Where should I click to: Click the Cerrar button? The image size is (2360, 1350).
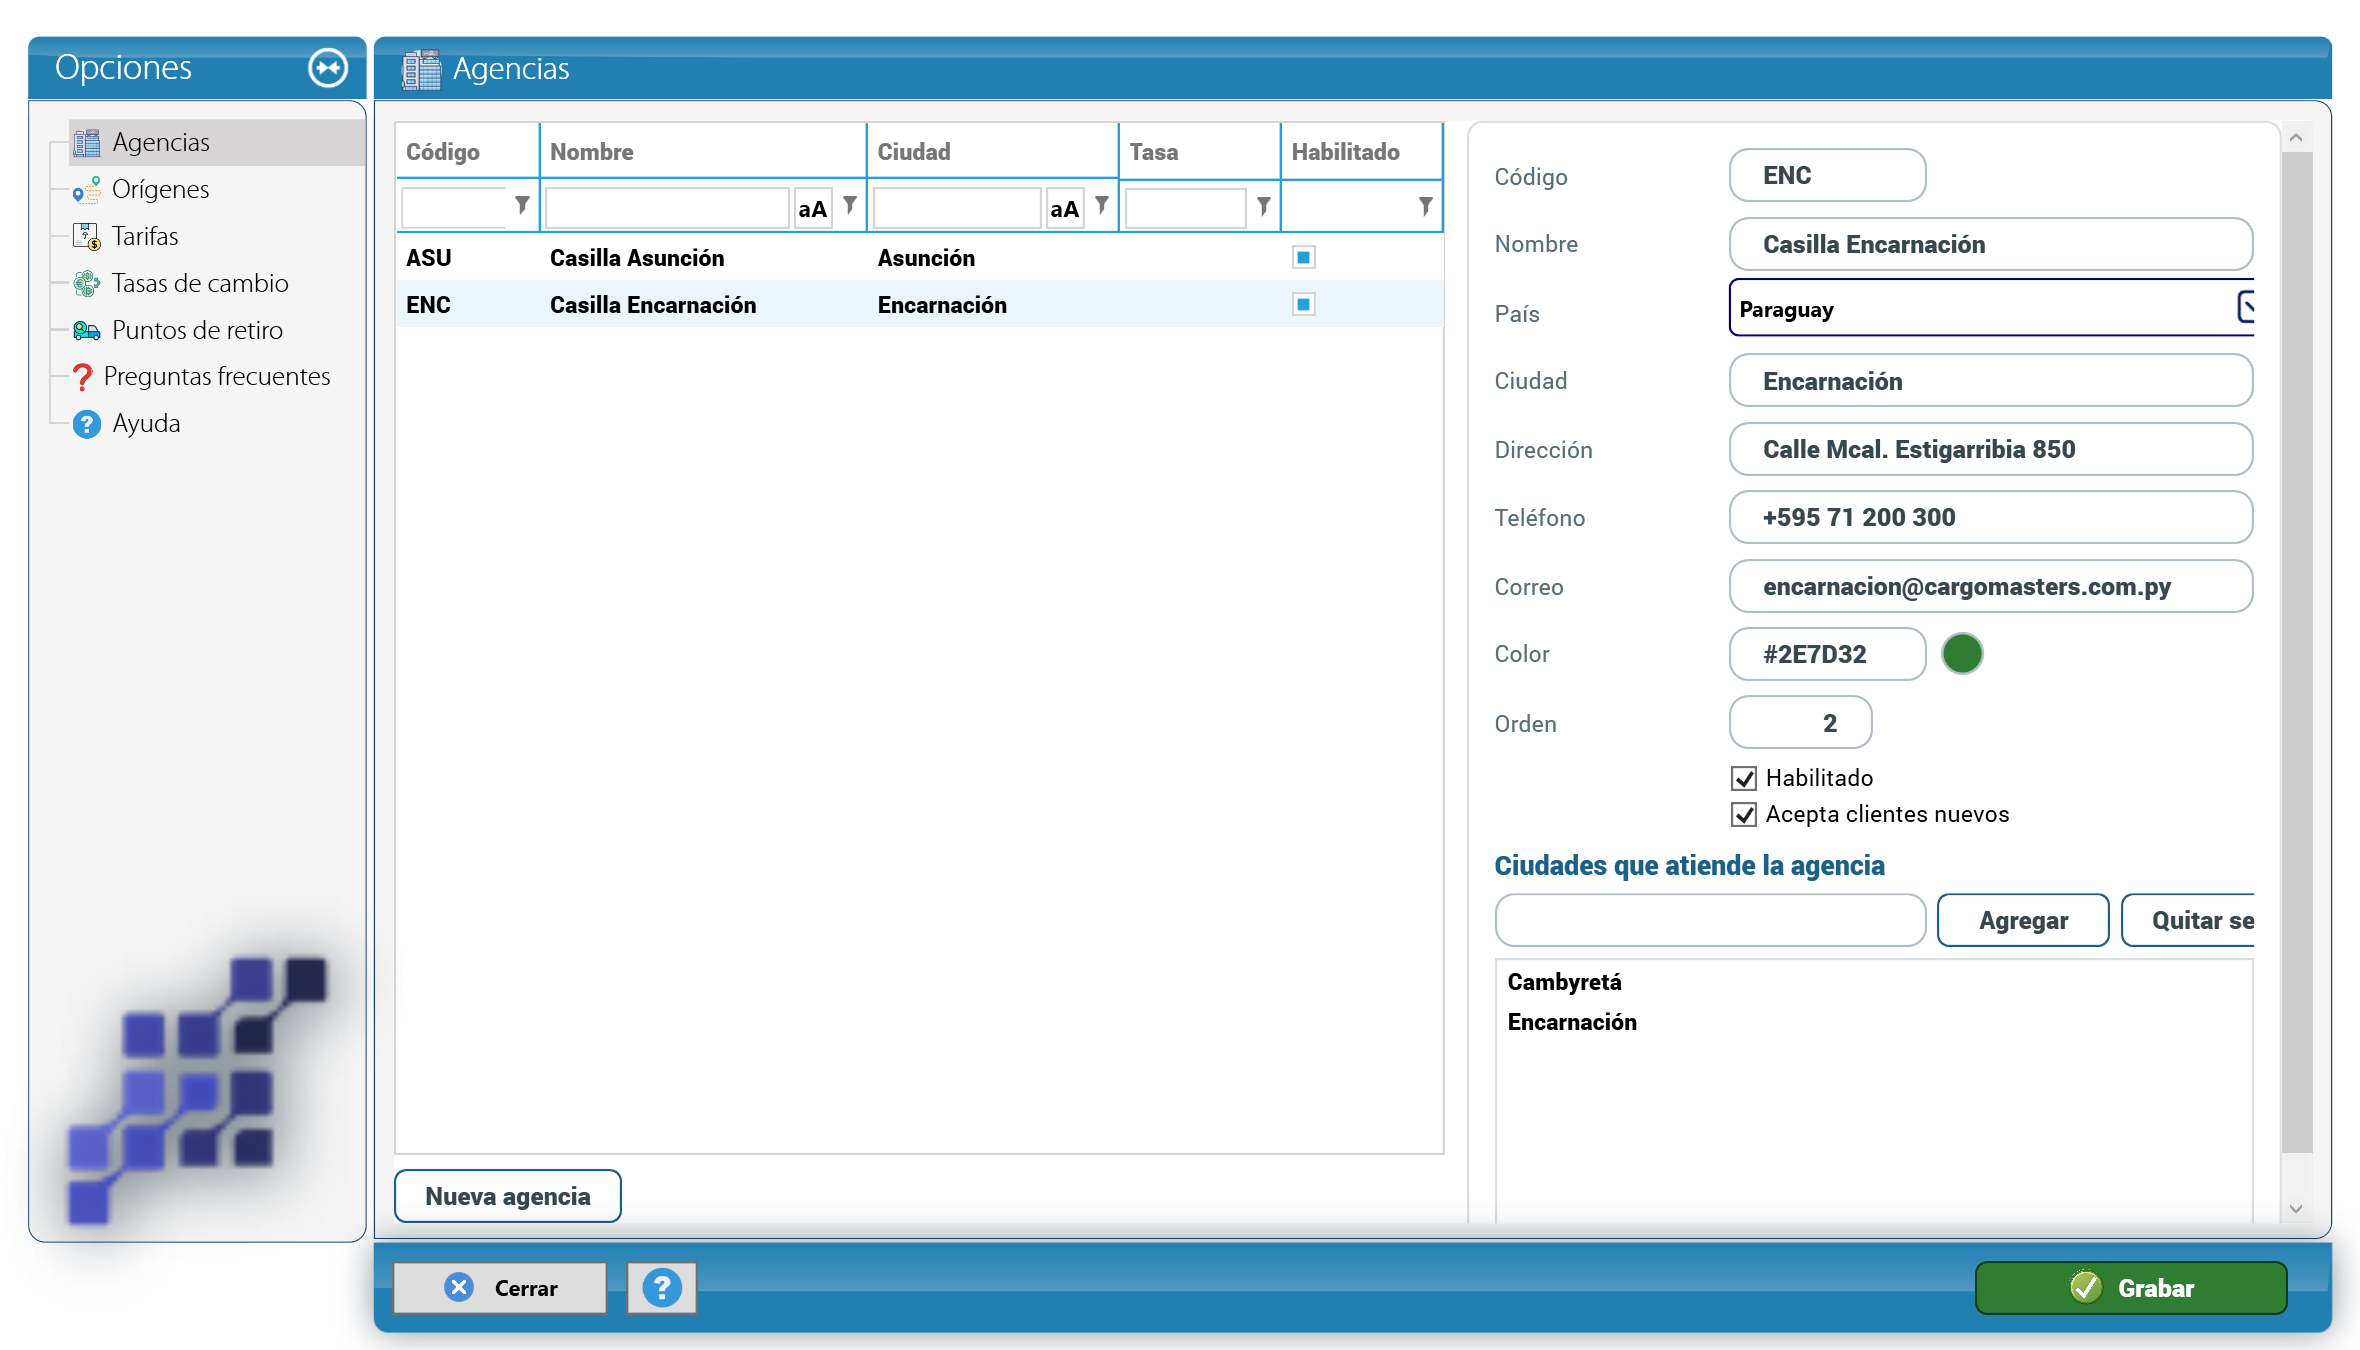pyautogui.click(x=500, y=1288)
